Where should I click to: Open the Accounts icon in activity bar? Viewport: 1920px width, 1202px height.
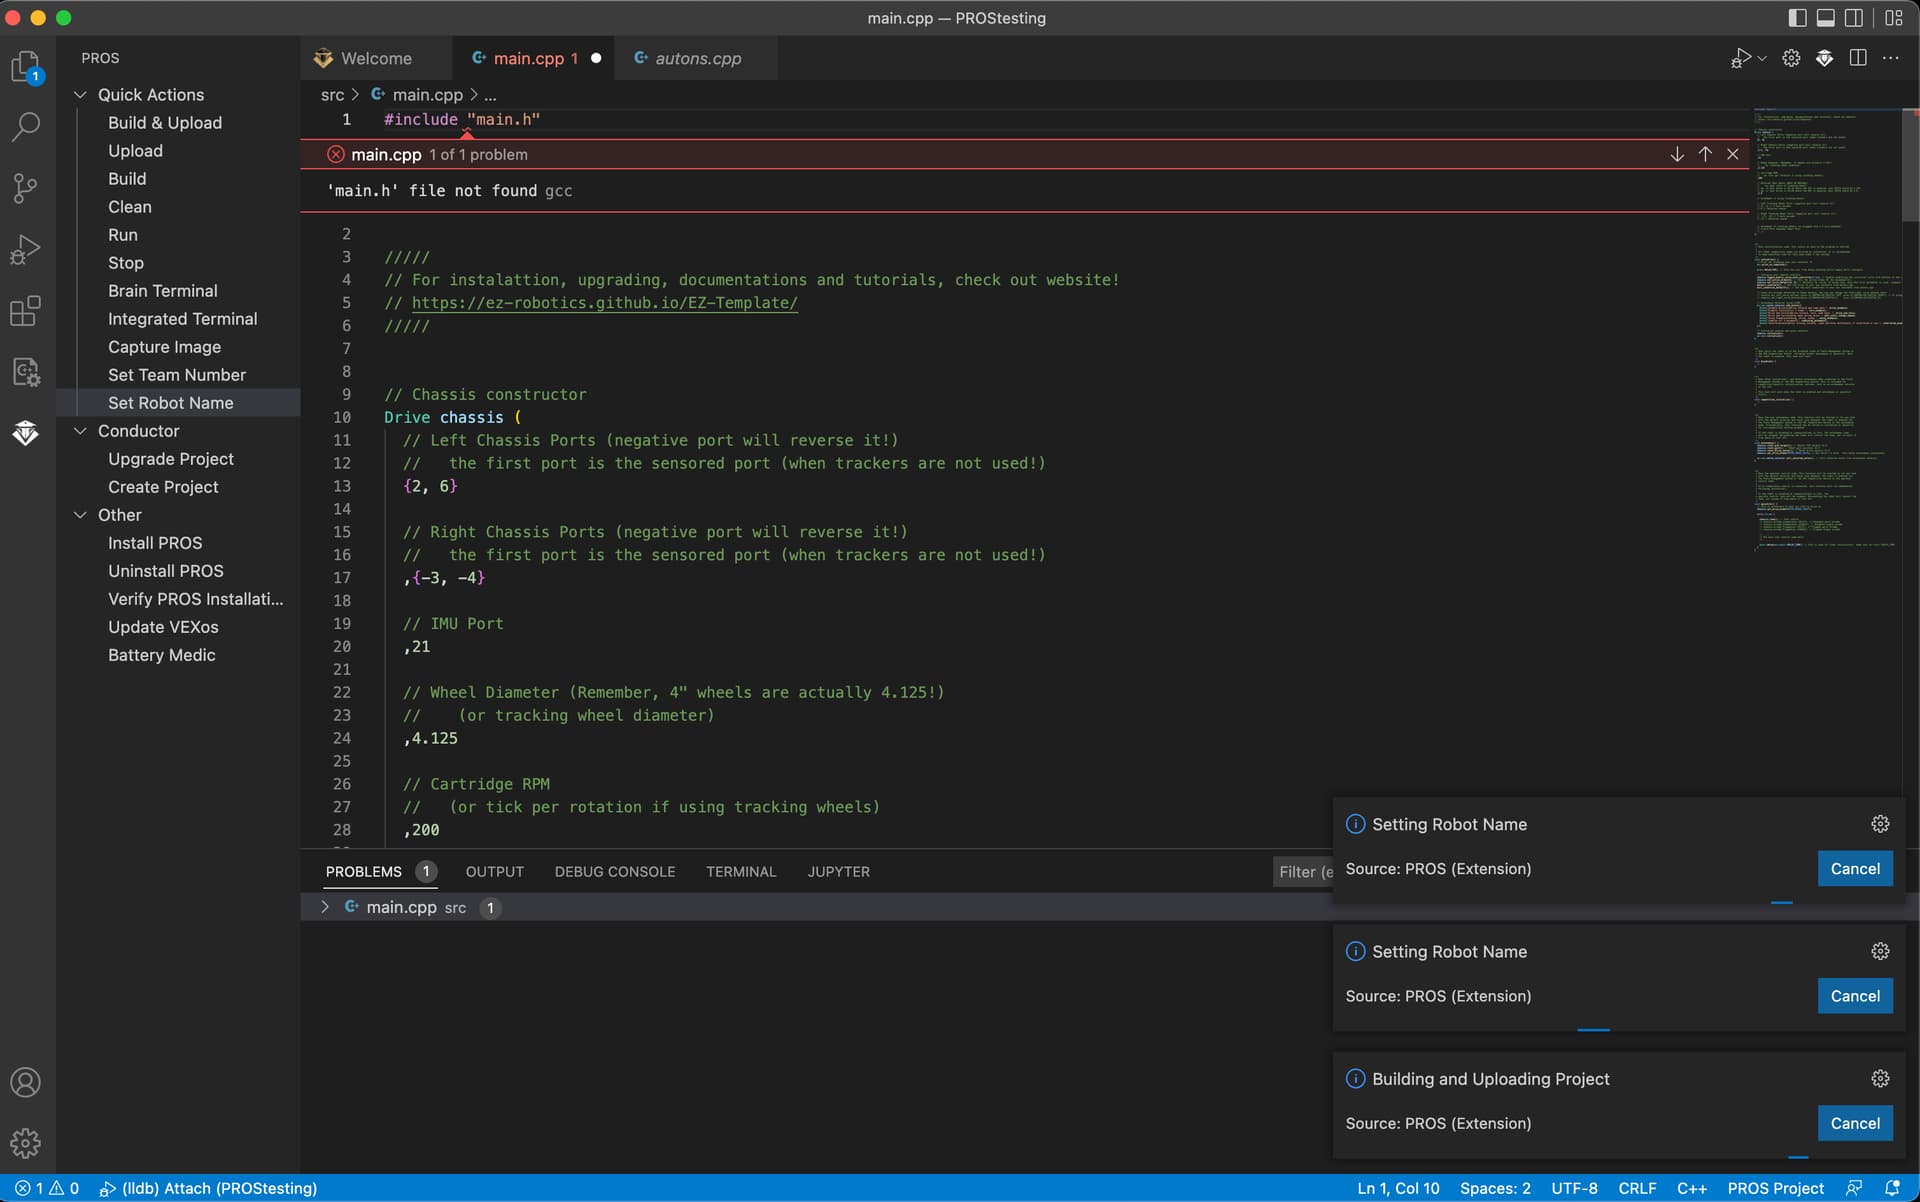pos(26,1082)
